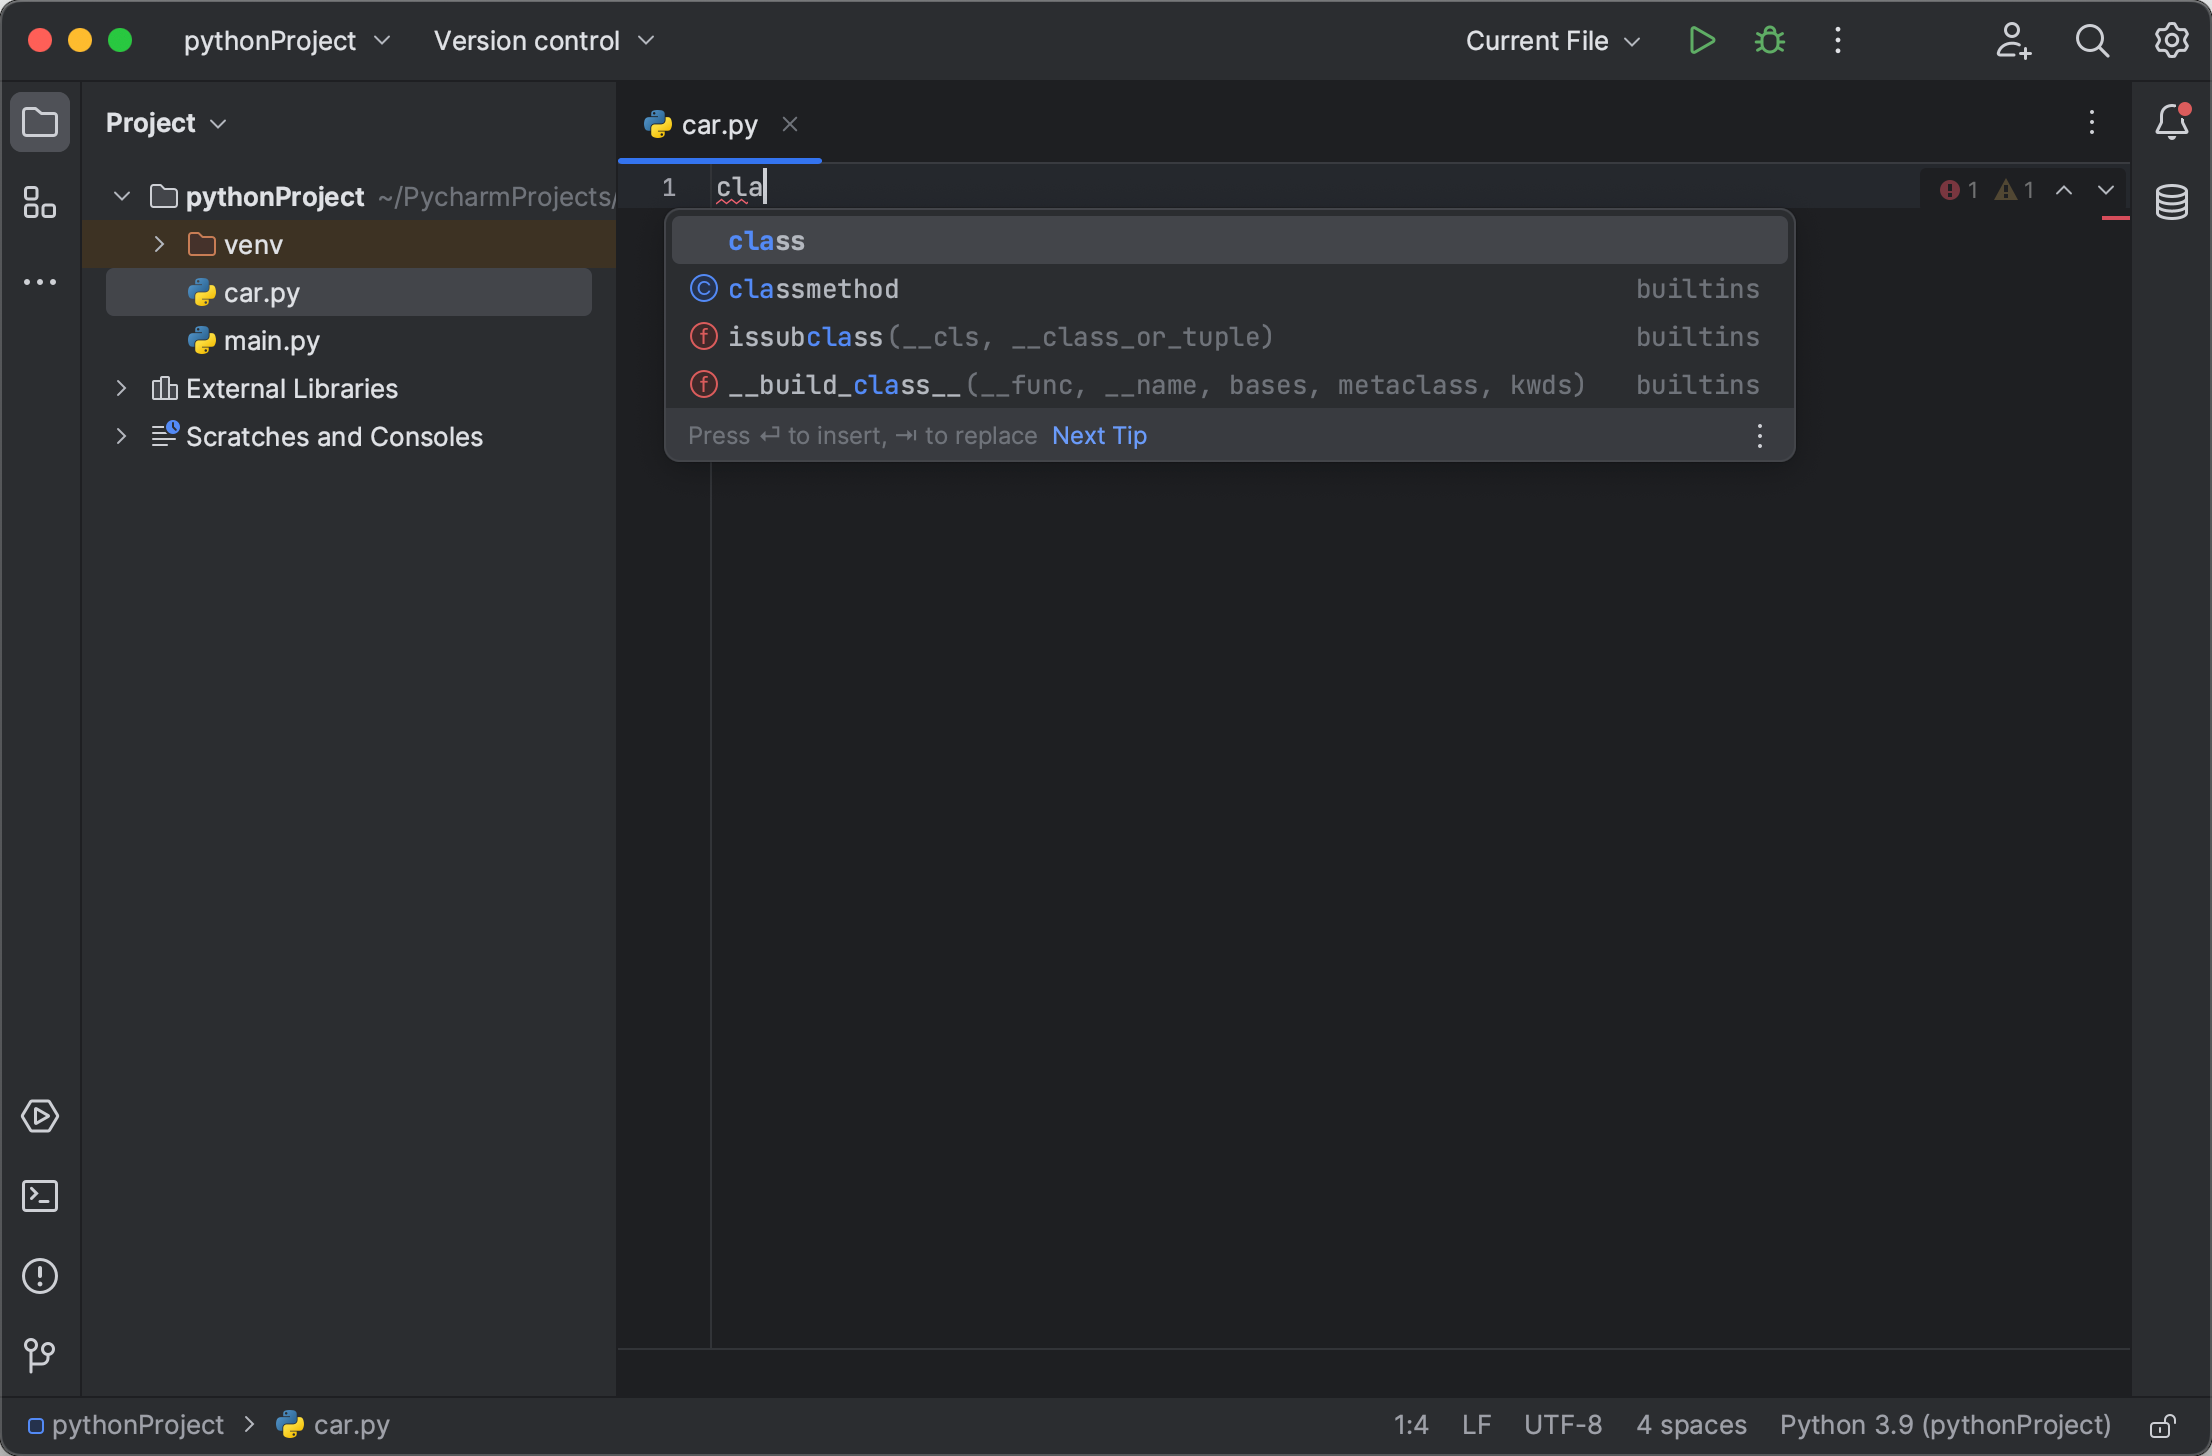Show notifications via the bell icon

2170,122
